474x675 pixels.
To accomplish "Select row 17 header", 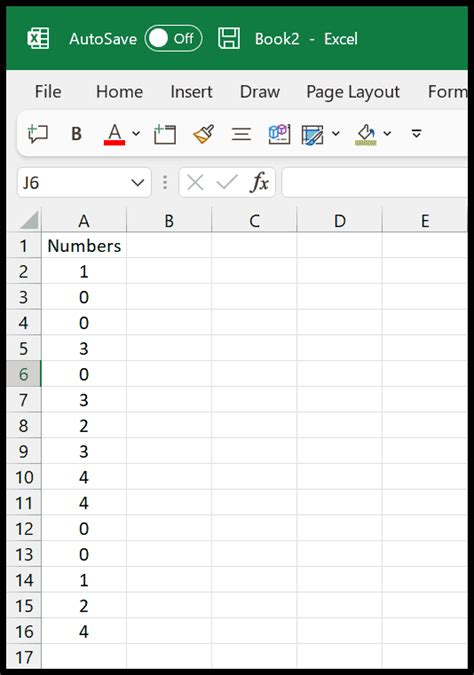I will (x=24, y=657).
